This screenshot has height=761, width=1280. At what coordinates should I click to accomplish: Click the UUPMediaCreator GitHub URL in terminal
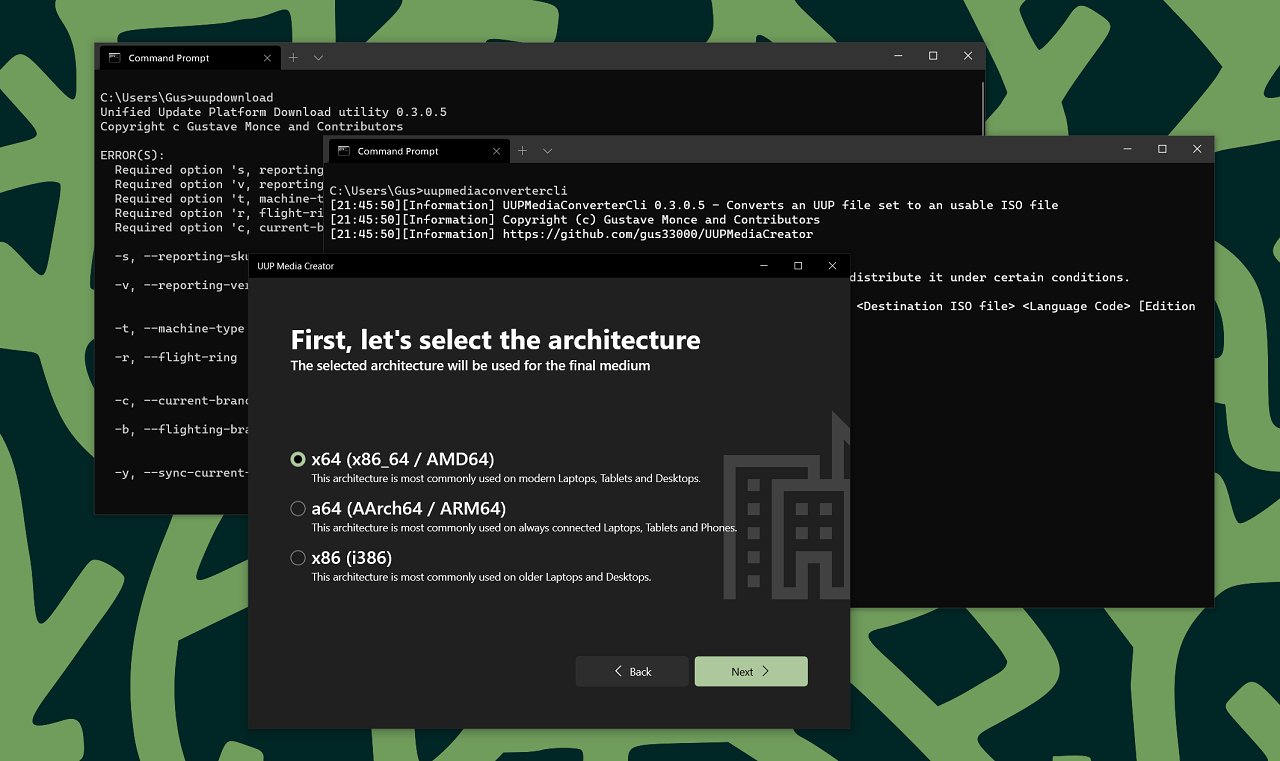pyautogui.click(x=658, y=234)
